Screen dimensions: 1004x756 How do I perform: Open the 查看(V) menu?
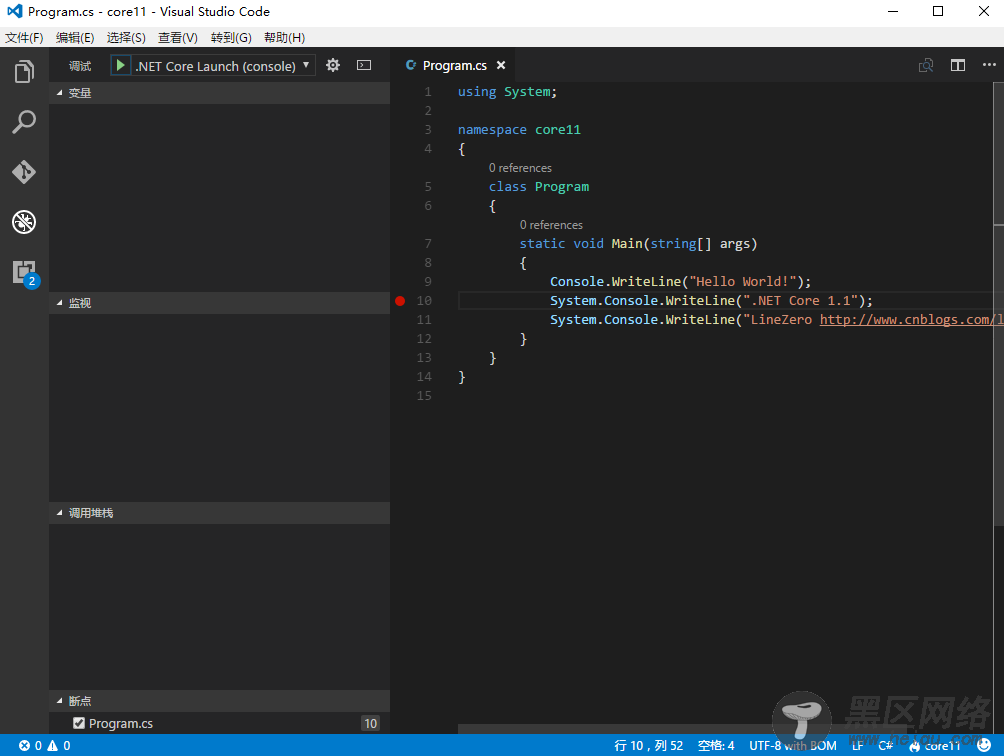tap(177, 38)
